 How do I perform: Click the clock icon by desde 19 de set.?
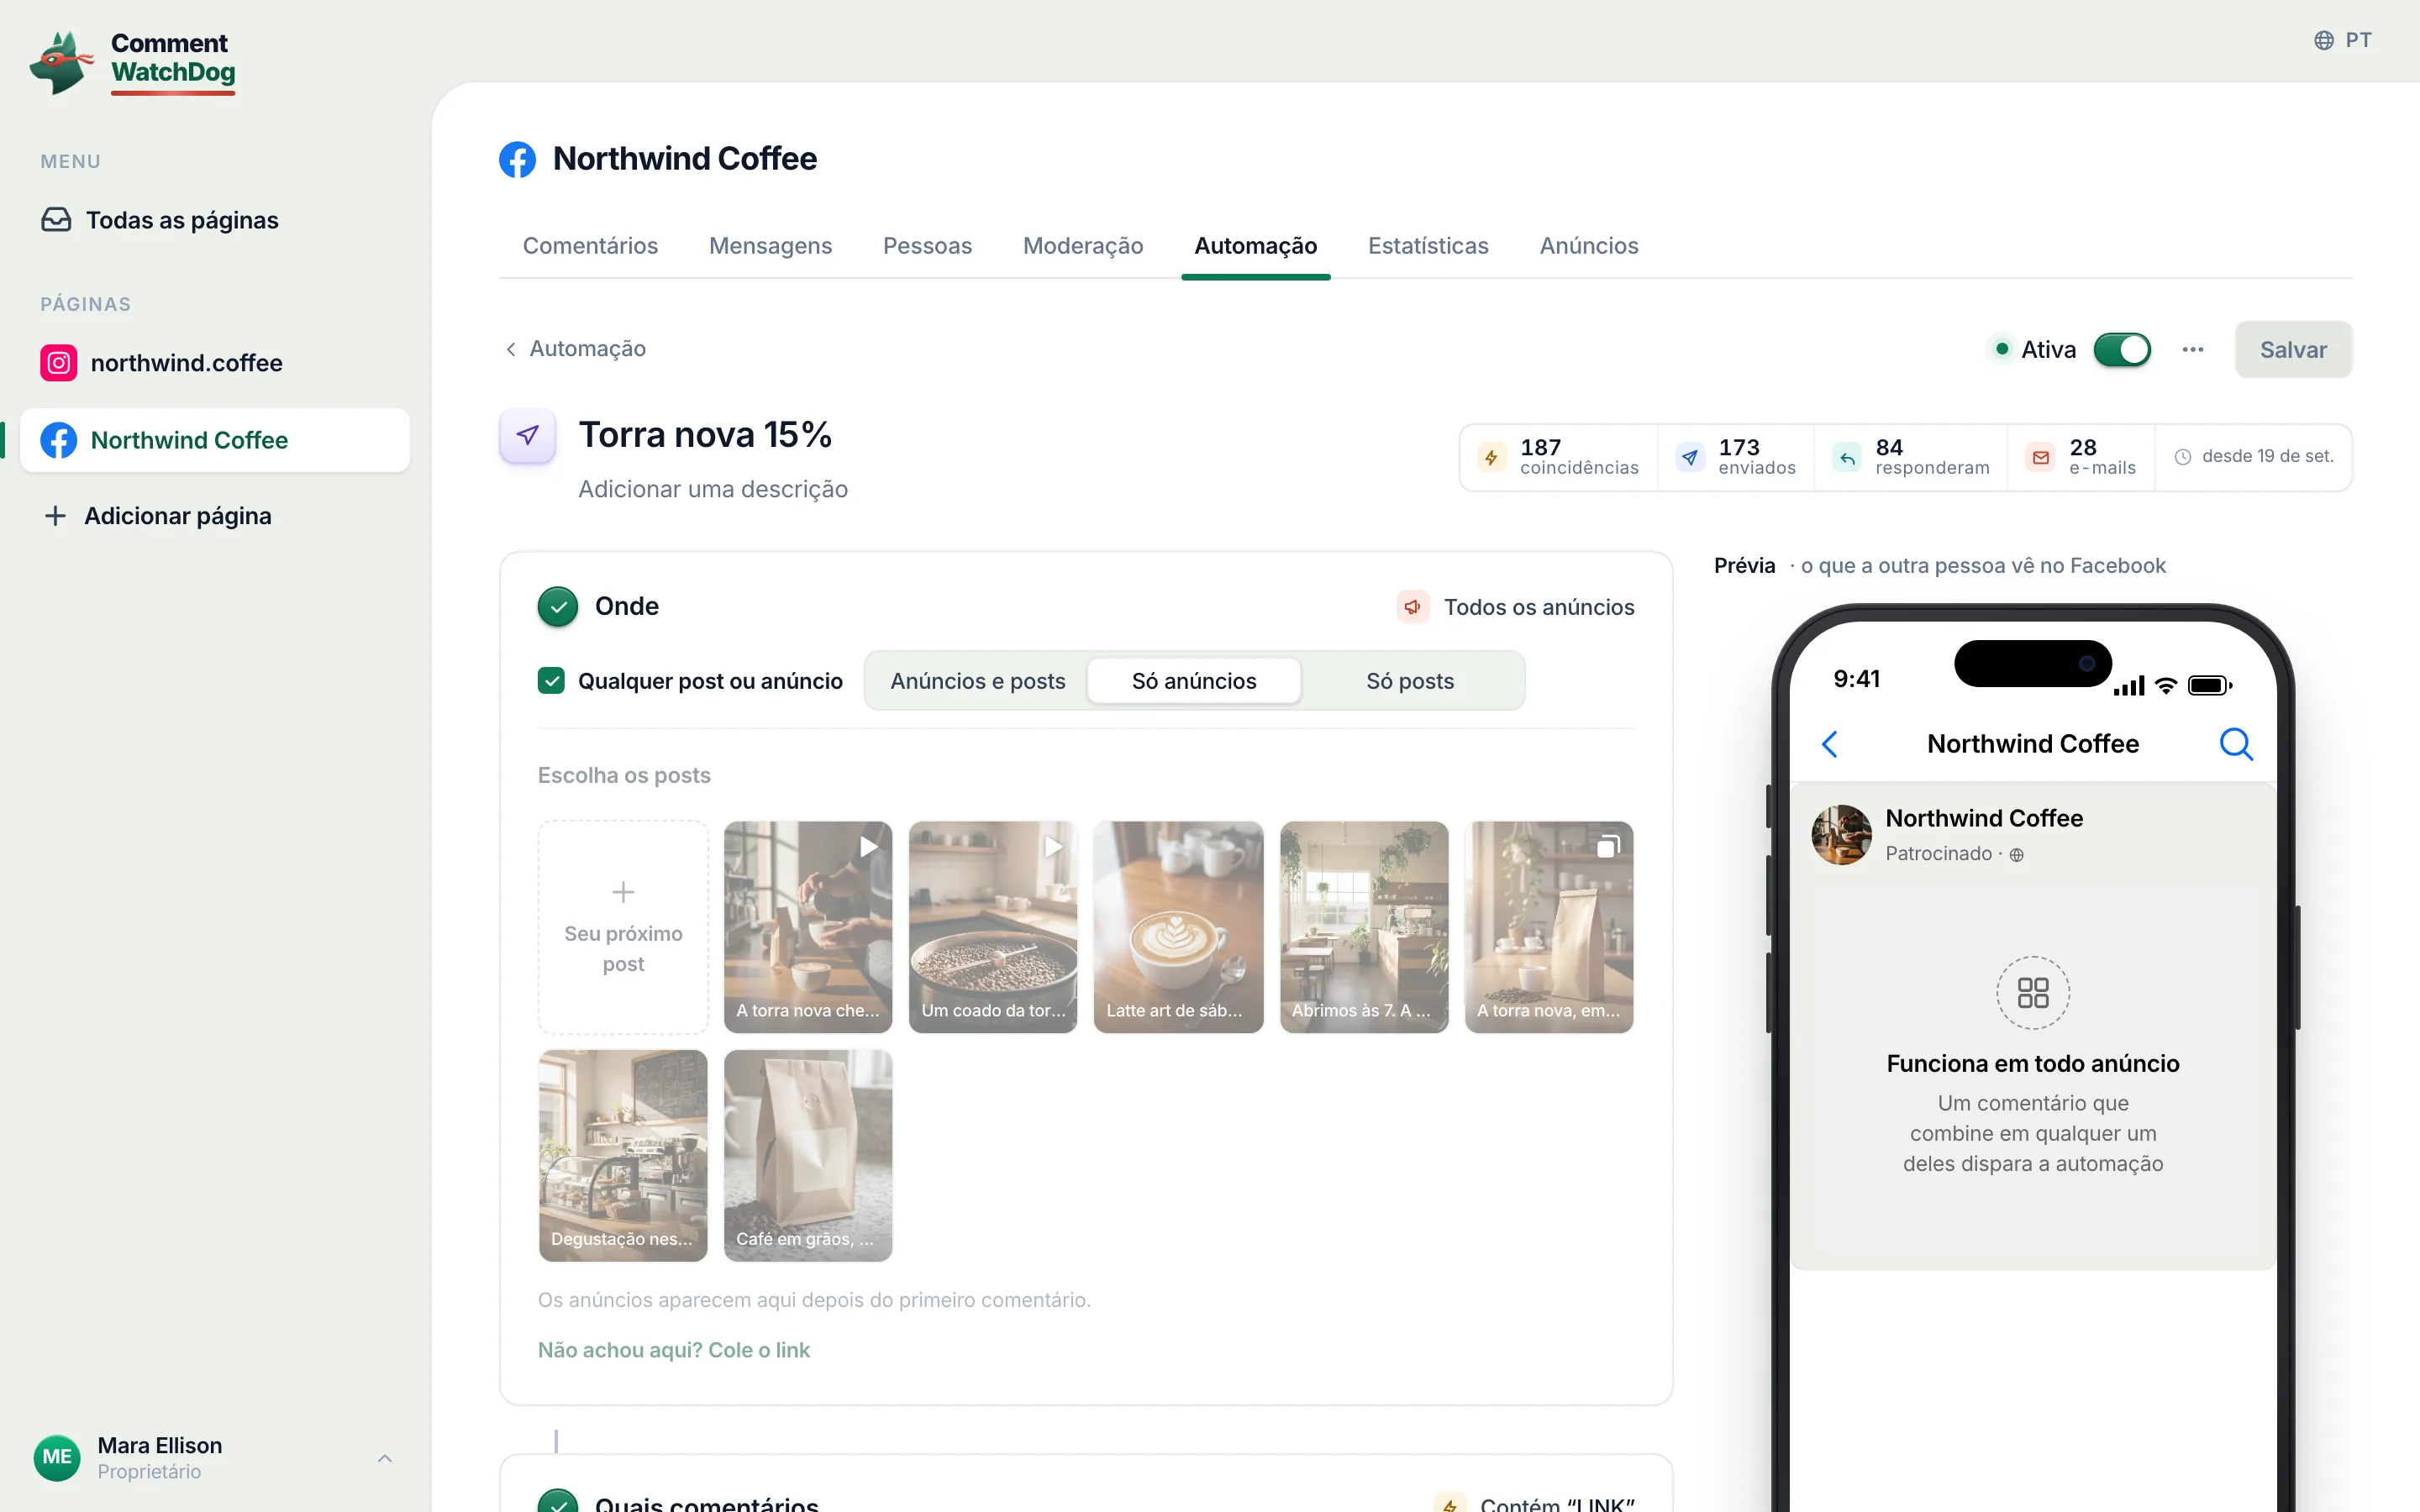pyautogui.click(x=2183, y=457)
